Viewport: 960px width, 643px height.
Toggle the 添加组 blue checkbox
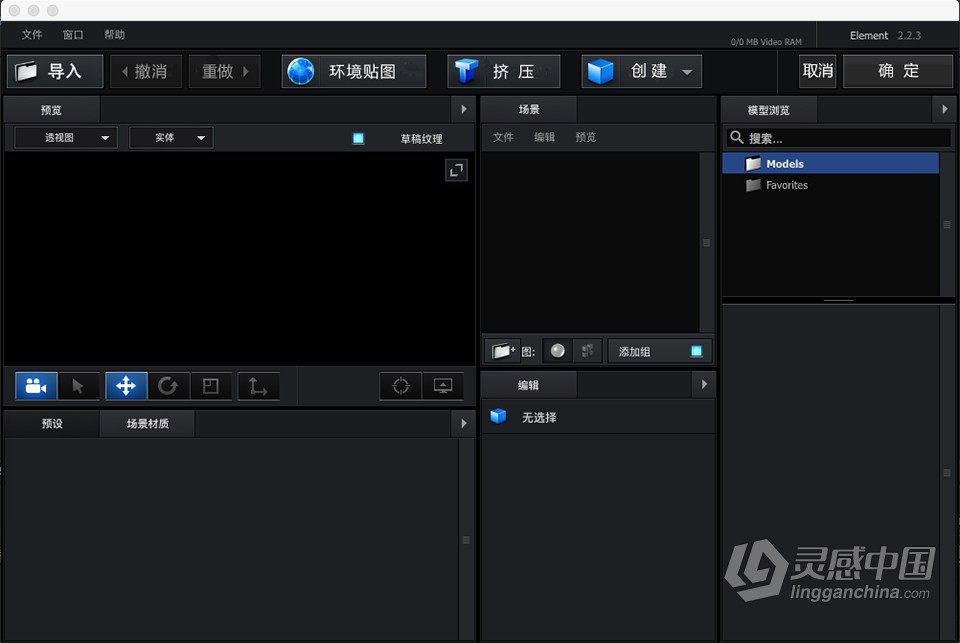click(x=696, y=351)
